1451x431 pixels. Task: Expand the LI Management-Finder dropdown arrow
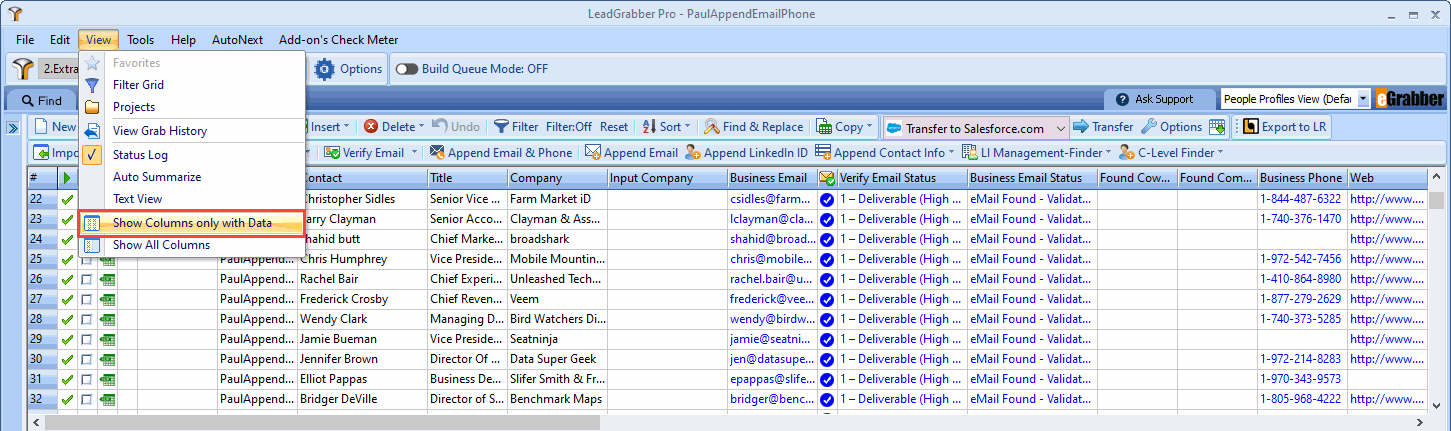coord(1108,153)
